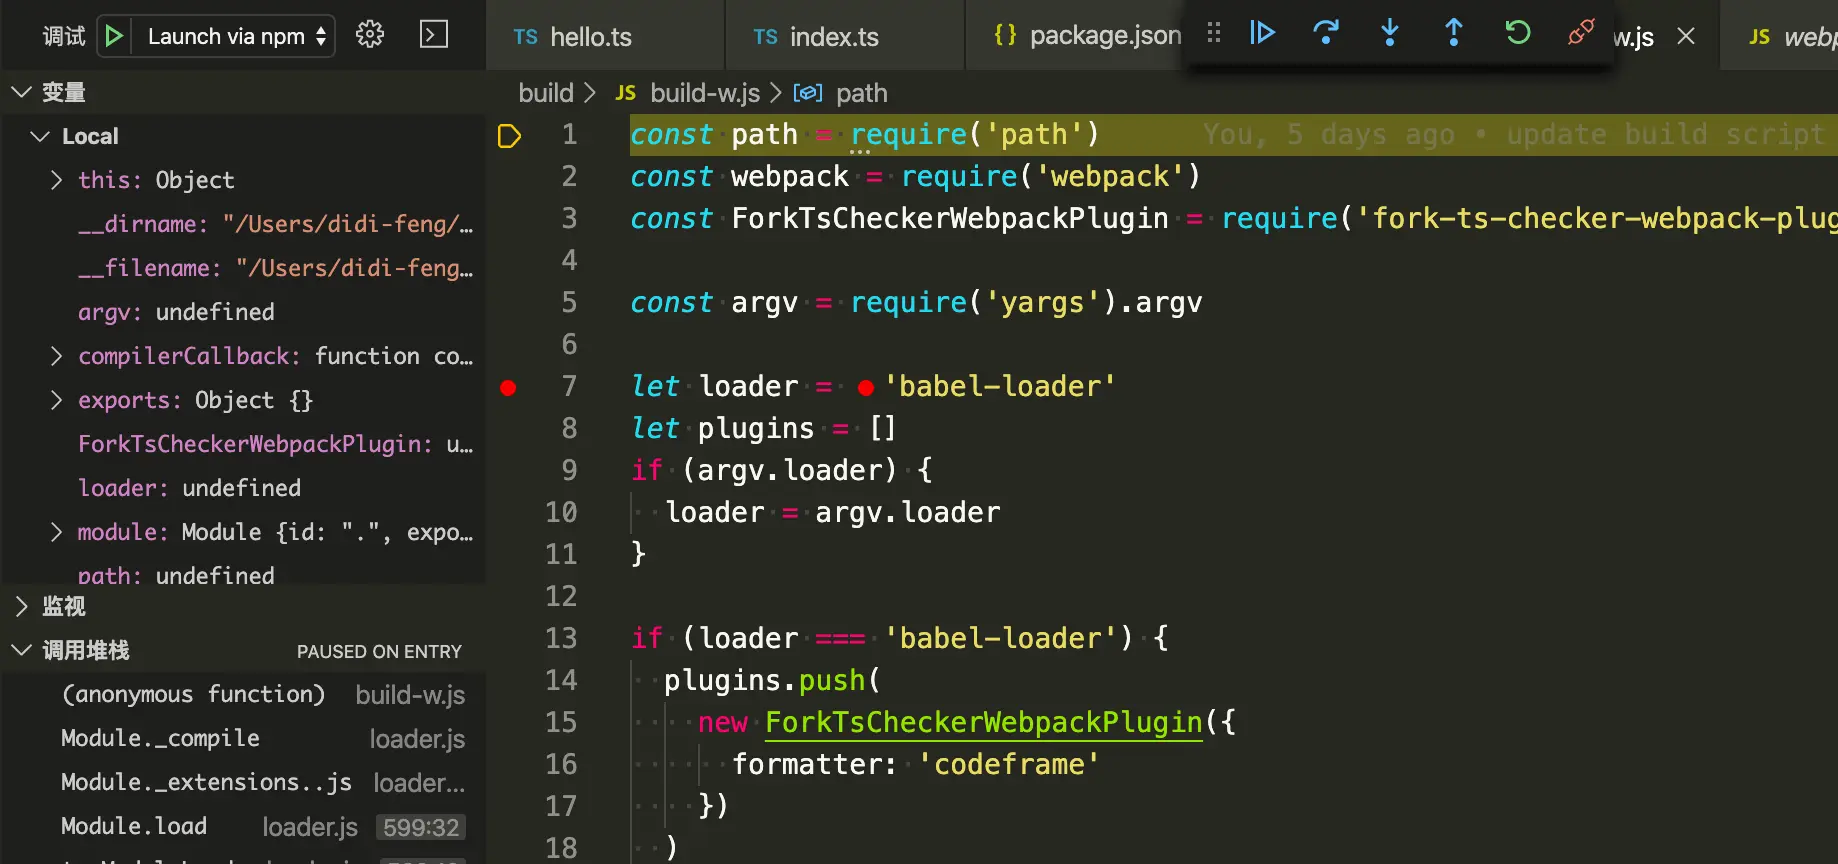Expand the exports: Object variable
The width and height of the screenshot is (1838, 864).
click(x=56, y=400)
